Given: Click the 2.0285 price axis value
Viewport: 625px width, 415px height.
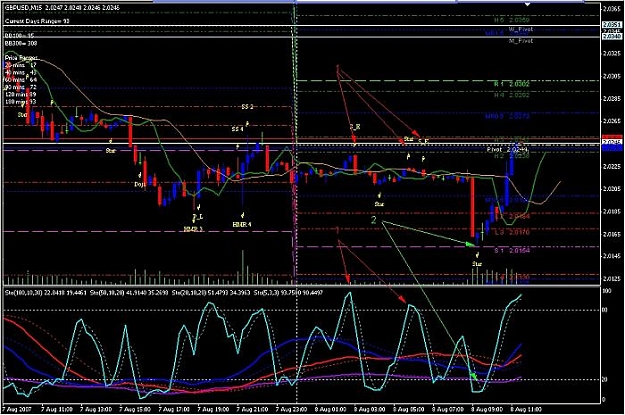Looking at the screenshot, I should pyautogui.click(x=612, y=98).
